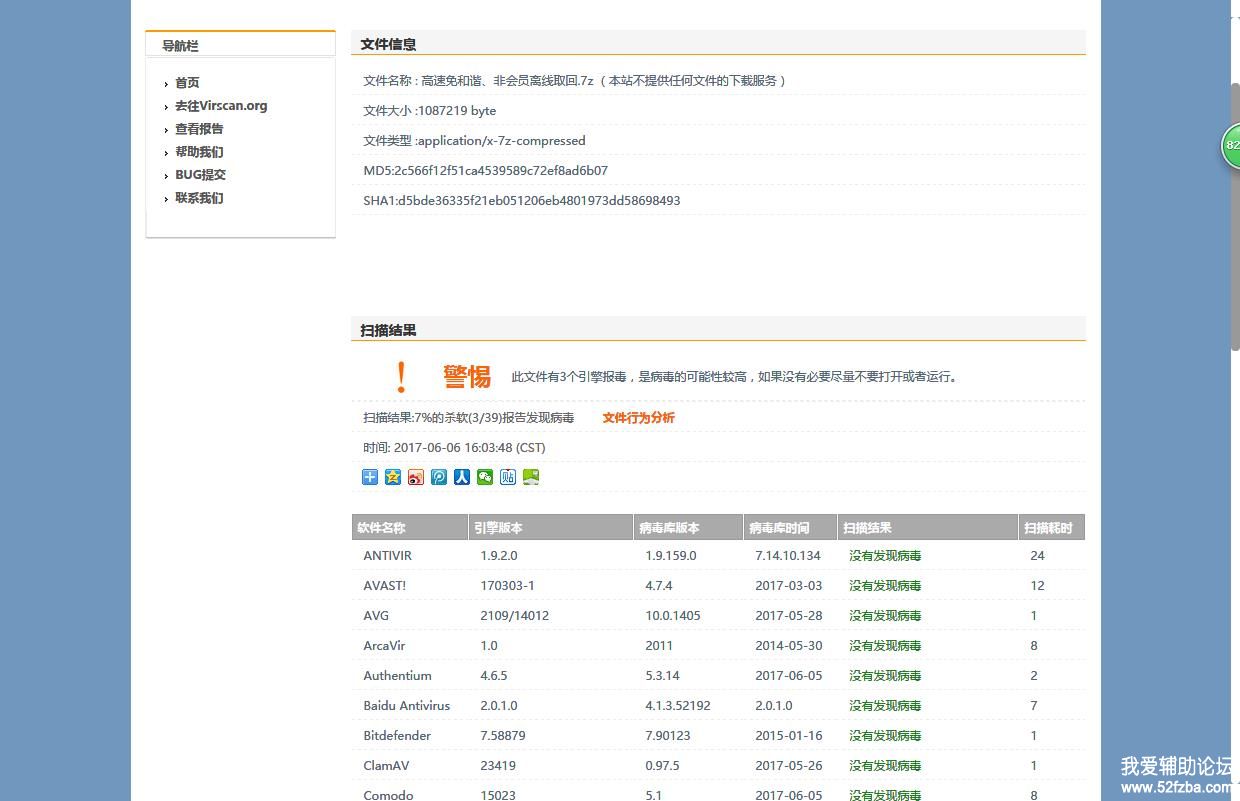Share via Baidu Tieba icon
Screen dimensions: 1240x801
[x=508, y=477]
